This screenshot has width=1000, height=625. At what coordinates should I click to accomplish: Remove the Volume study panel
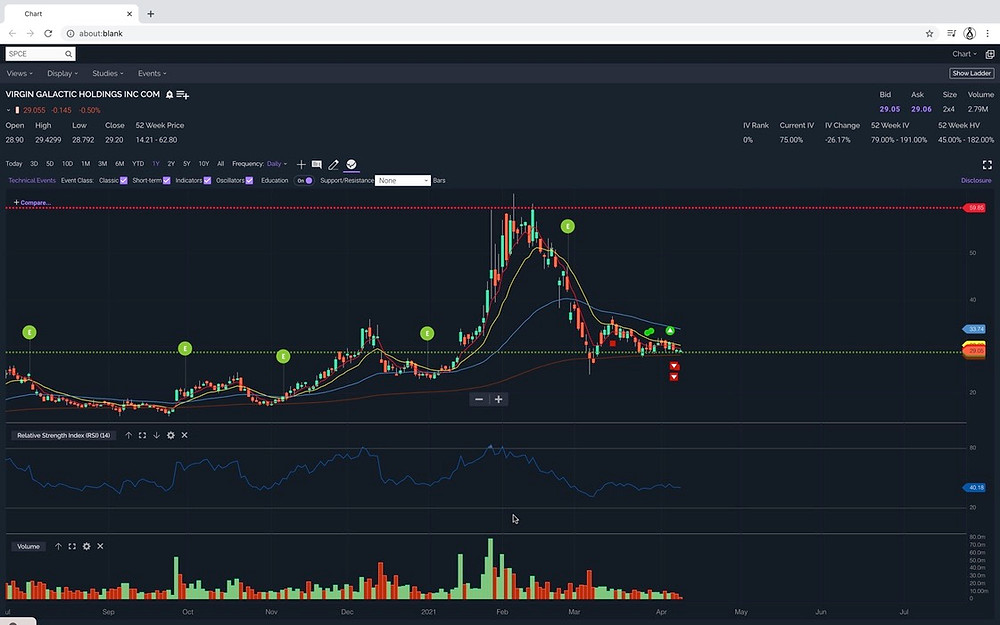coord(100,546)
